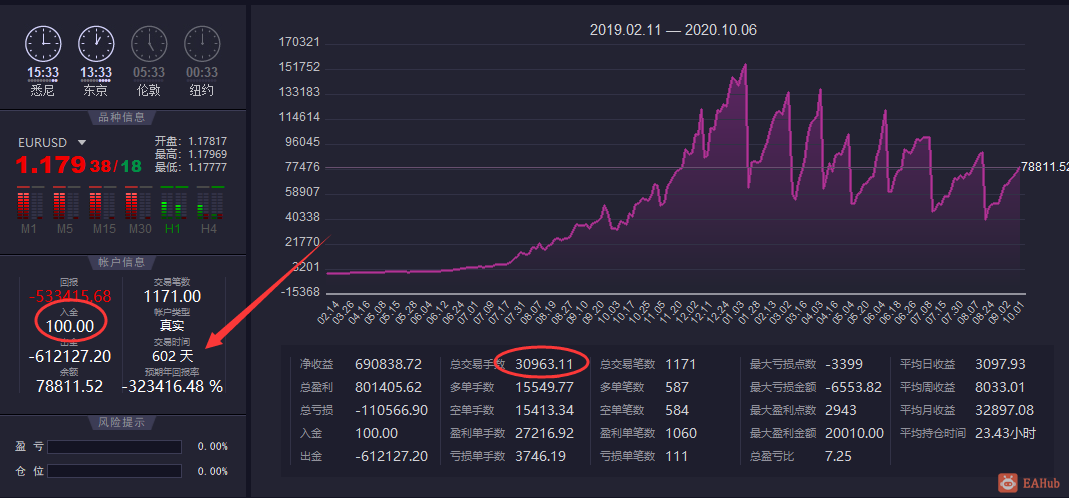Image resolution: width=1069 pixels, height=498 pixels.
Task: Click the 盈利单手数 value 27216.92
Action: [x=545, y=433]
